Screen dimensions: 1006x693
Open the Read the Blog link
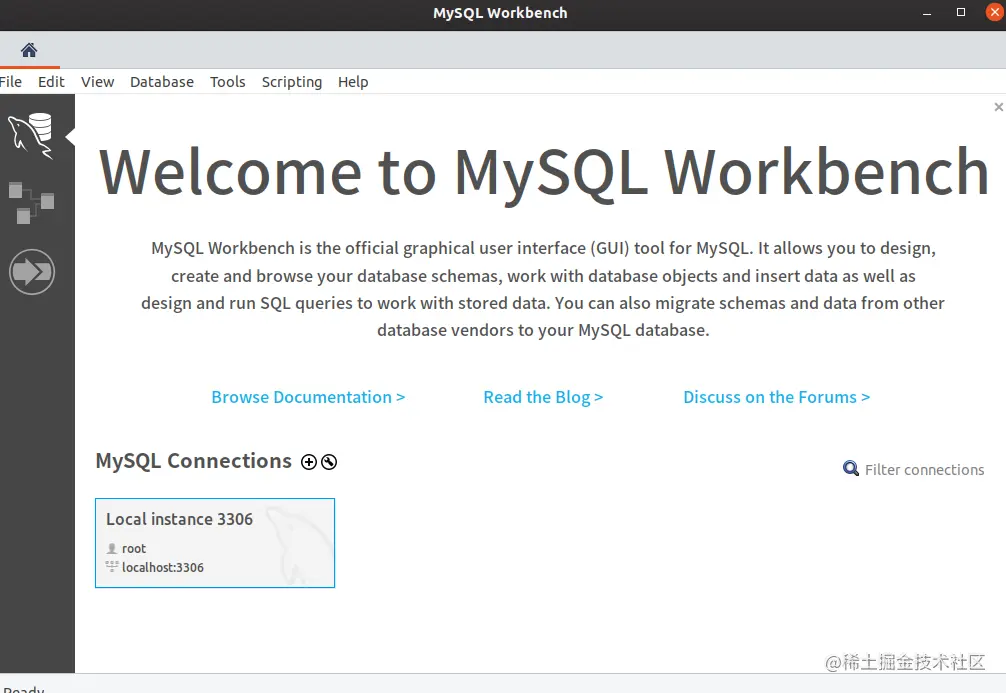coord(543,397)
